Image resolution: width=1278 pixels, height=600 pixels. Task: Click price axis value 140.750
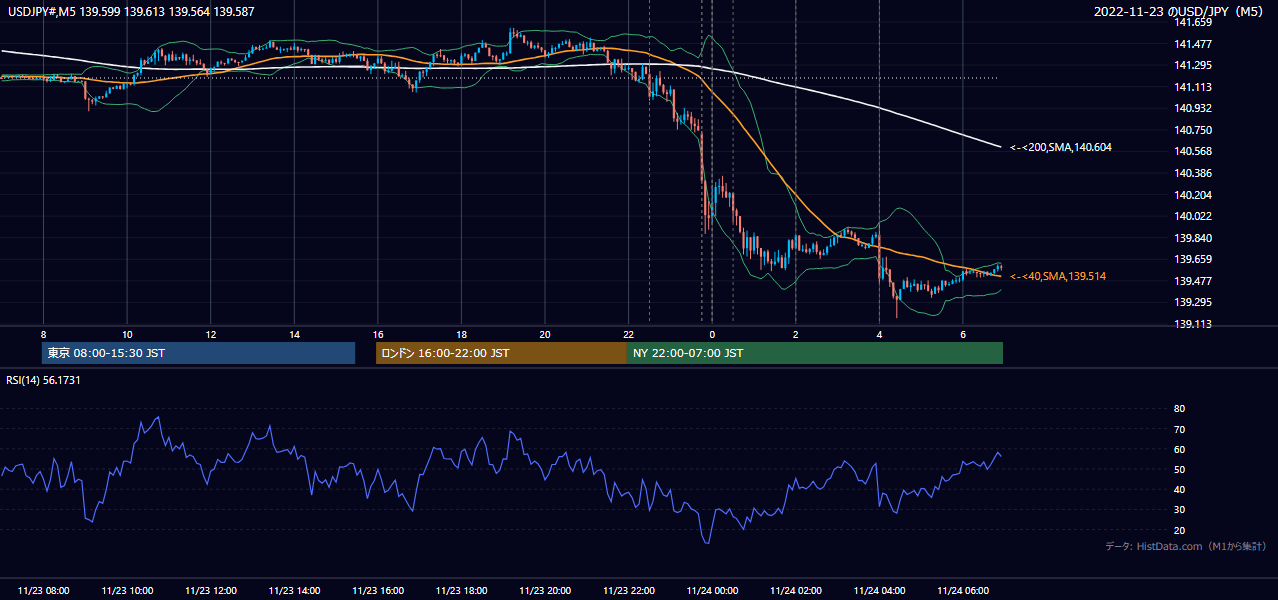(1194, 130)
